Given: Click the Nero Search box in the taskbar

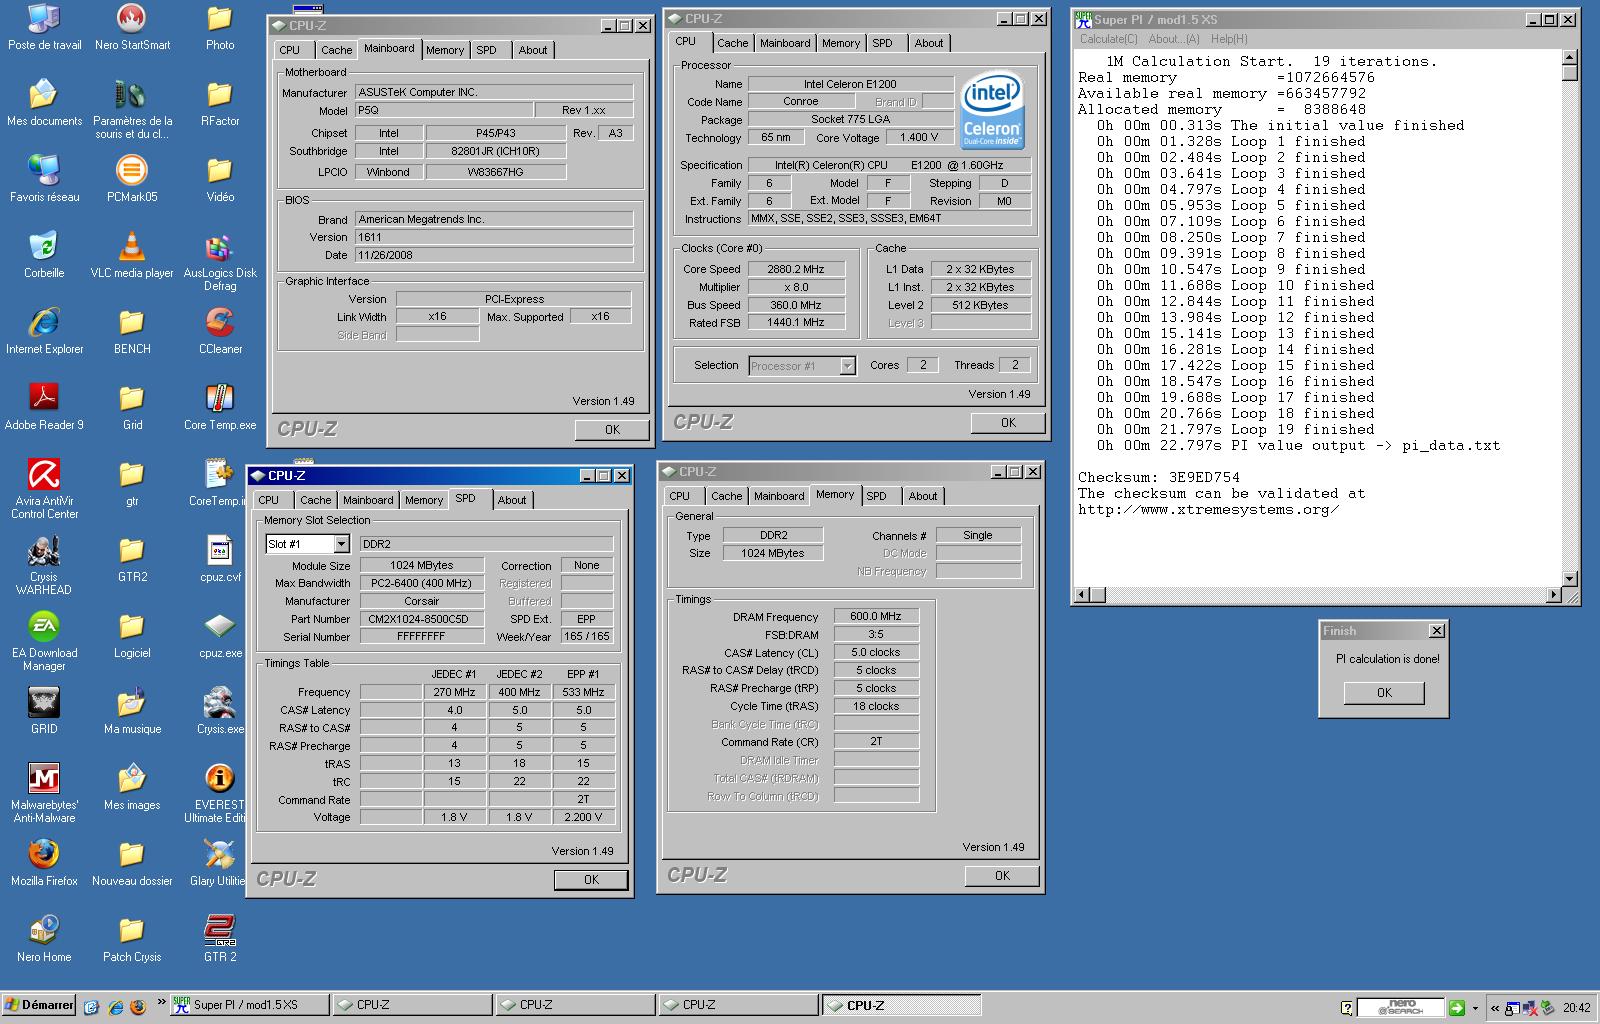Looking at the screenshot, I should pos(1402,1007).
